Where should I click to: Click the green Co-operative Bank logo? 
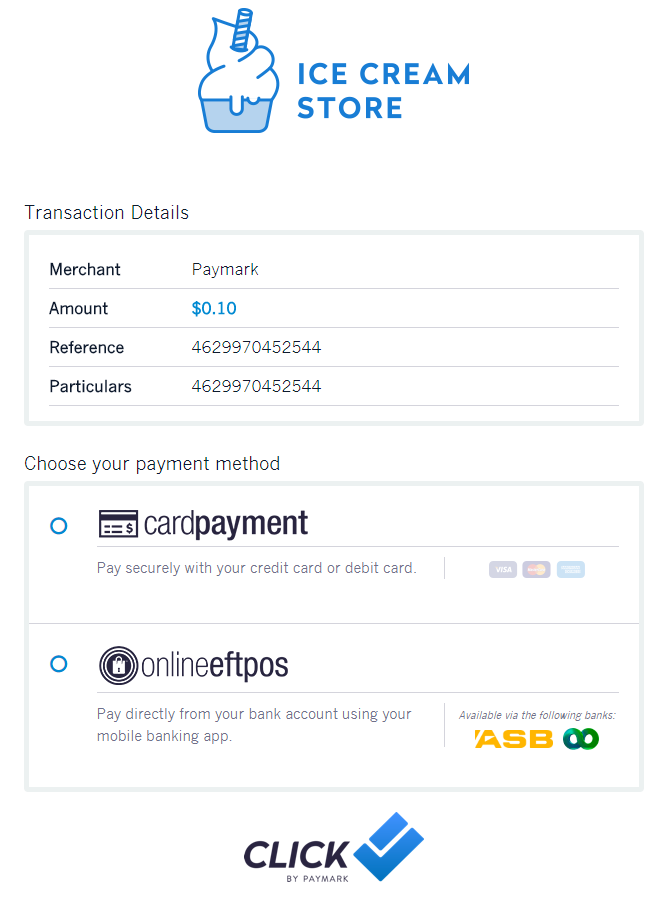[x=581, y=739]
